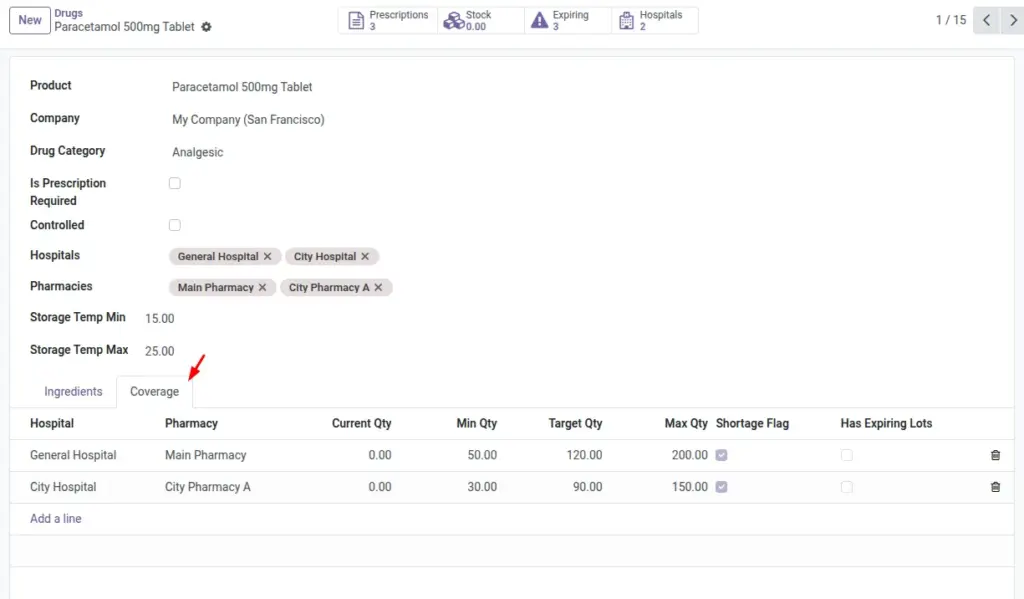Delete the General Hospital coverage line

tap(995, 455)
